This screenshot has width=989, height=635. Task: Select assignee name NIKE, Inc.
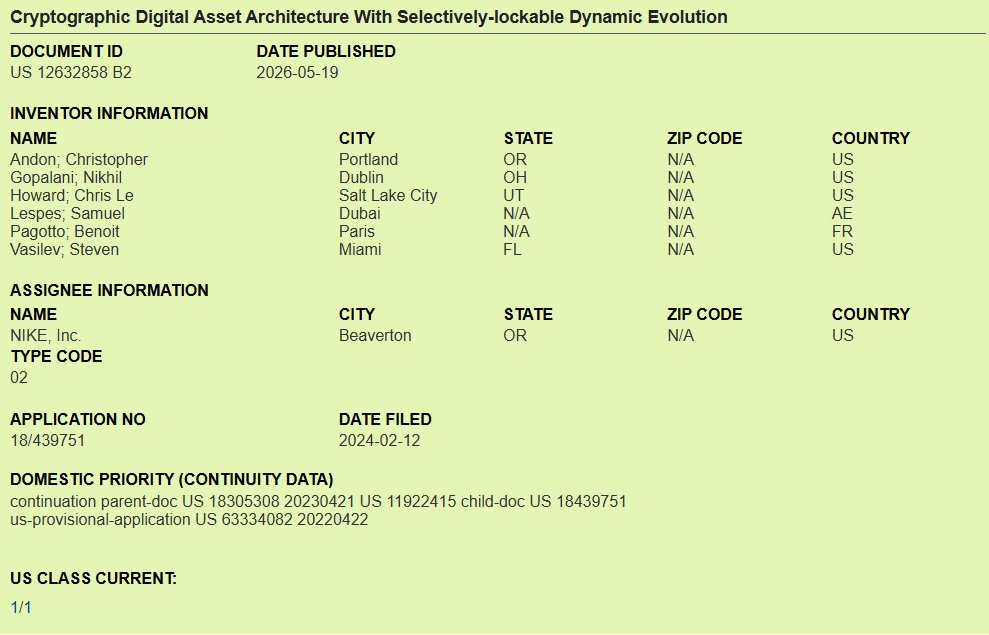[46, 335]
